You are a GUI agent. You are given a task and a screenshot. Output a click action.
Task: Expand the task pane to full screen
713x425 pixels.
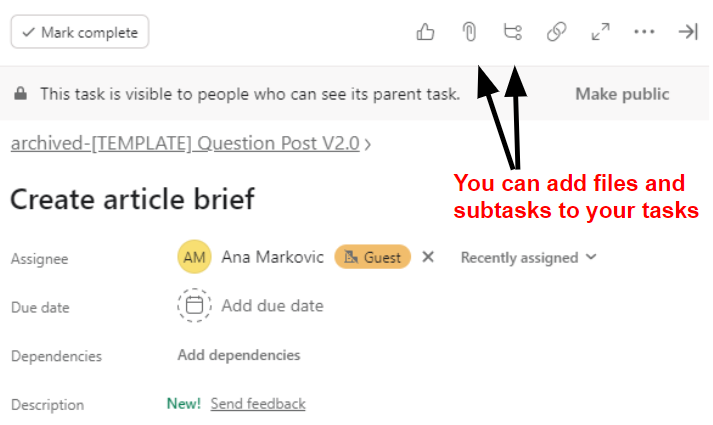tap(601, 32)
